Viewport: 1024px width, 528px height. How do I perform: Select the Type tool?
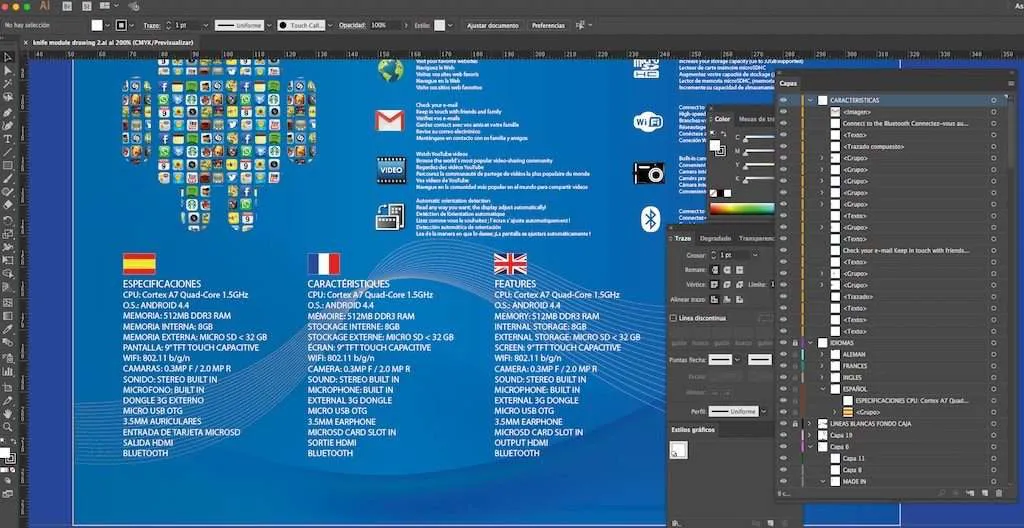(x=8, y=139)
